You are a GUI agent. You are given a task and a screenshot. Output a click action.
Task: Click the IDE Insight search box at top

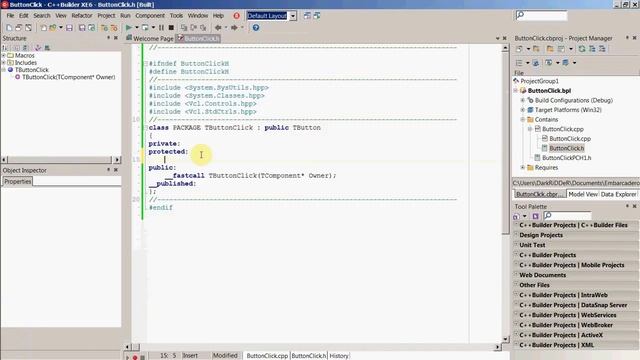click(x=541, y=16)
